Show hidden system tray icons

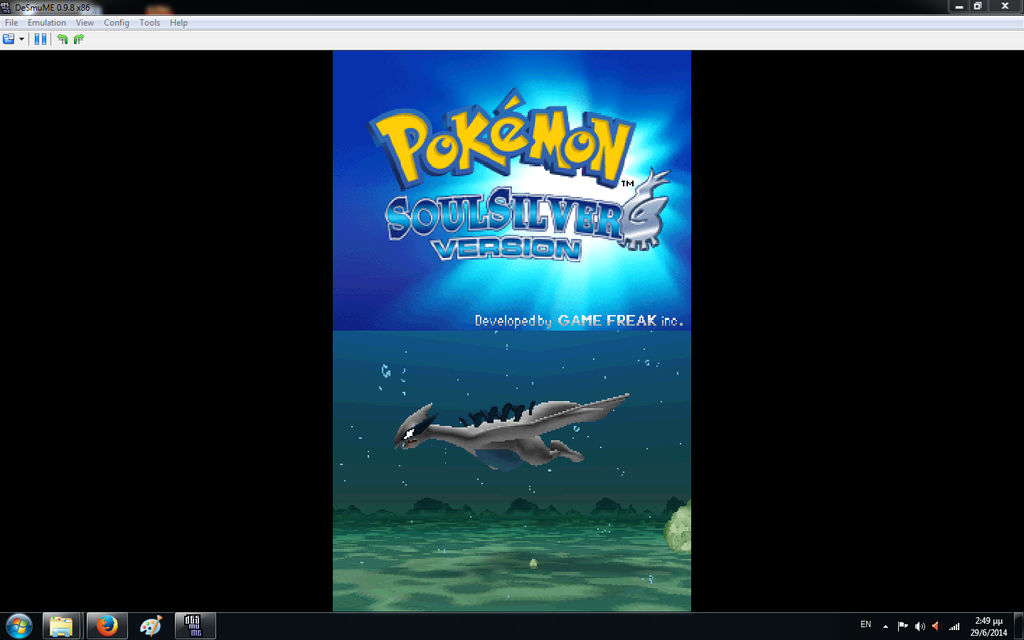[x=886, y=626]
